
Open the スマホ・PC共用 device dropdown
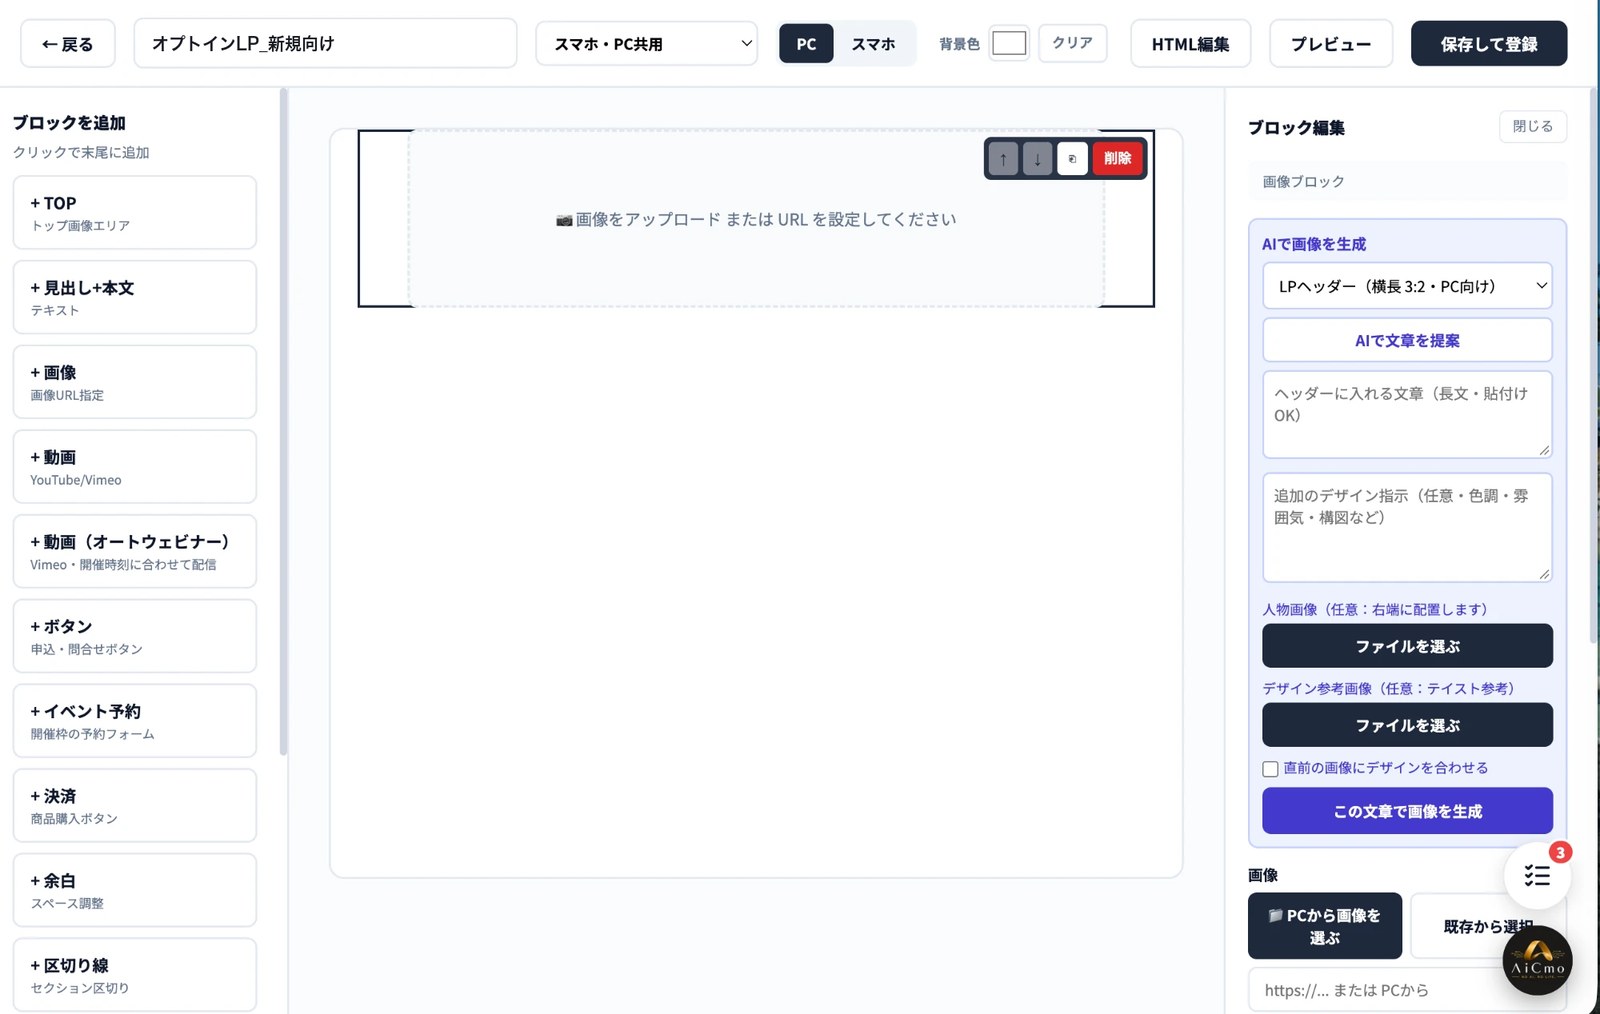[646, 44]
